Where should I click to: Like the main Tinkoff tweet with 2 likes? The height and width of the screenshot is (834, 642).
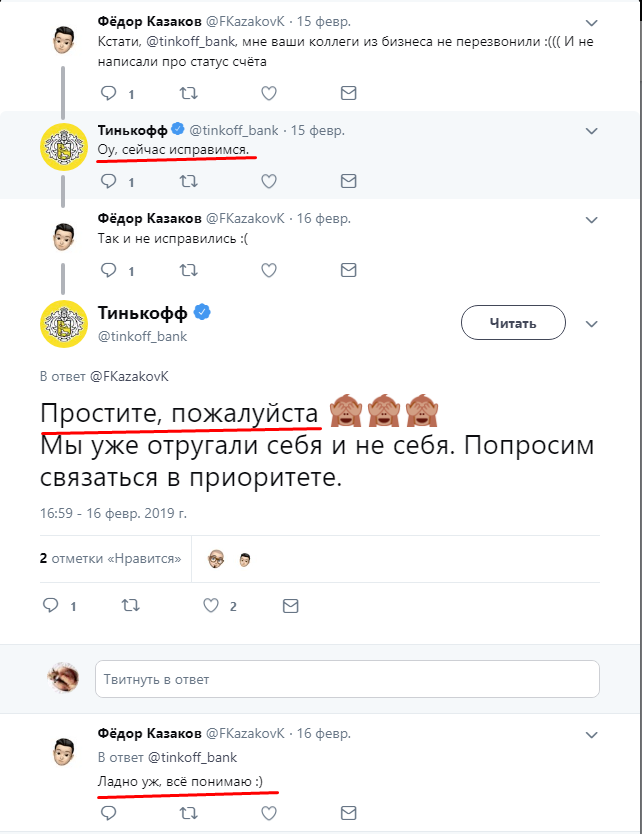click(x=211, y=606)
